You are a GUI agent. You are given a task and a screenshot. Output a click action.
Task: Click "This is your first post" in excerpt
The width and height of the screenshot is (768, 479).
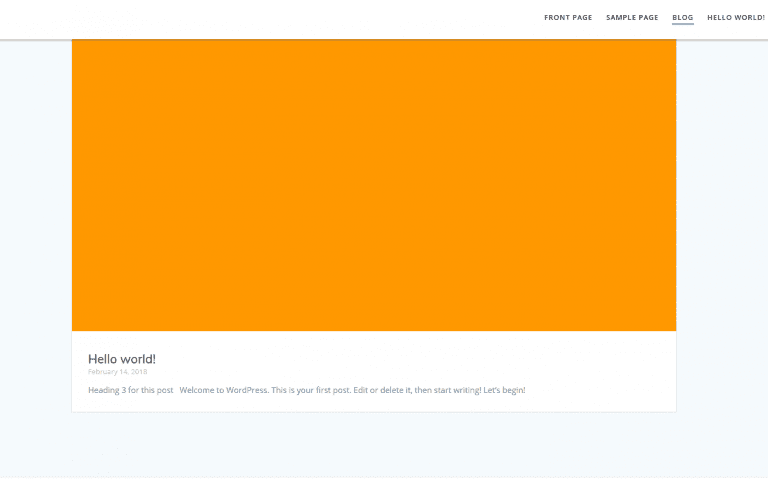tap(311, 390)
